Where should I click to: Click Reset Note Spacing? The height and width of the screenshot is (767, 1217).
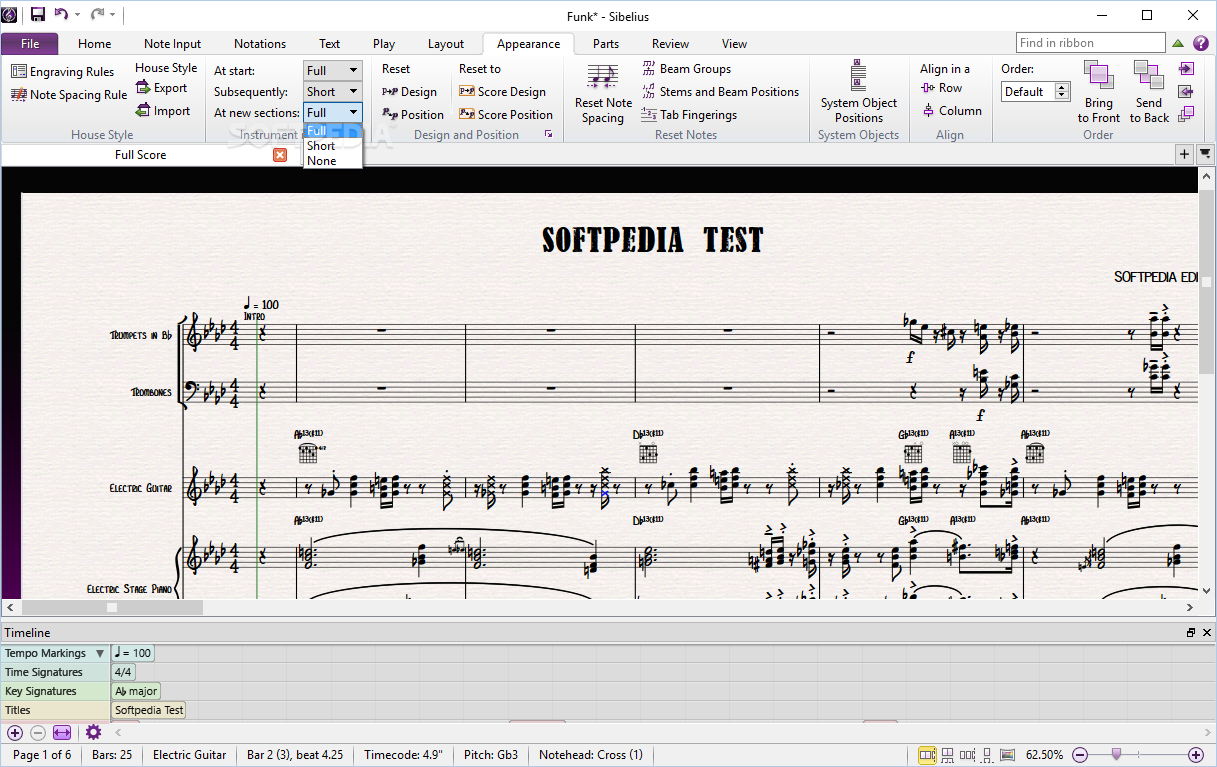click(x=603, y=93)
